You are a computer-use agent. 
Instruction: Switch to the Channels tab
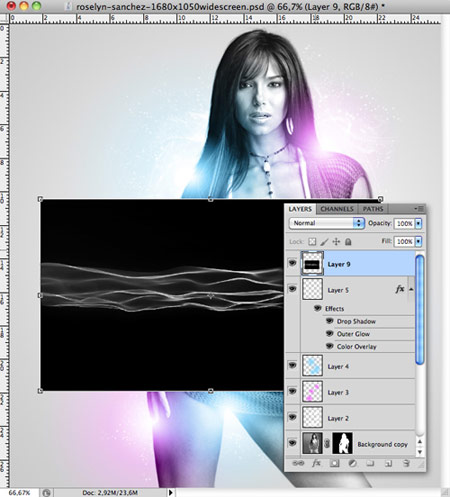coord(337,209)
